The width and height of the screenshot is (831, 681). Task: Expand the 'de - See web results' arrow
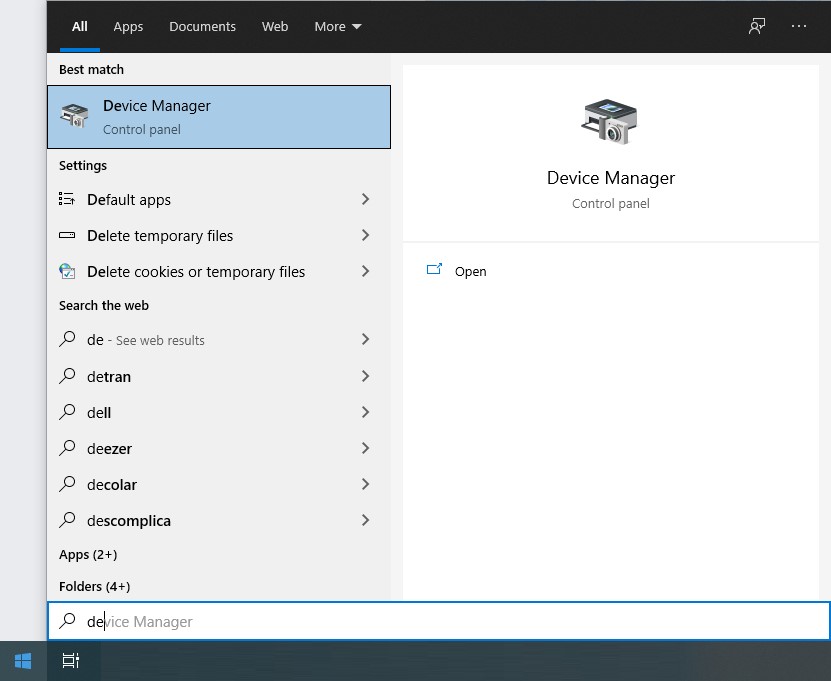point(365,339)
